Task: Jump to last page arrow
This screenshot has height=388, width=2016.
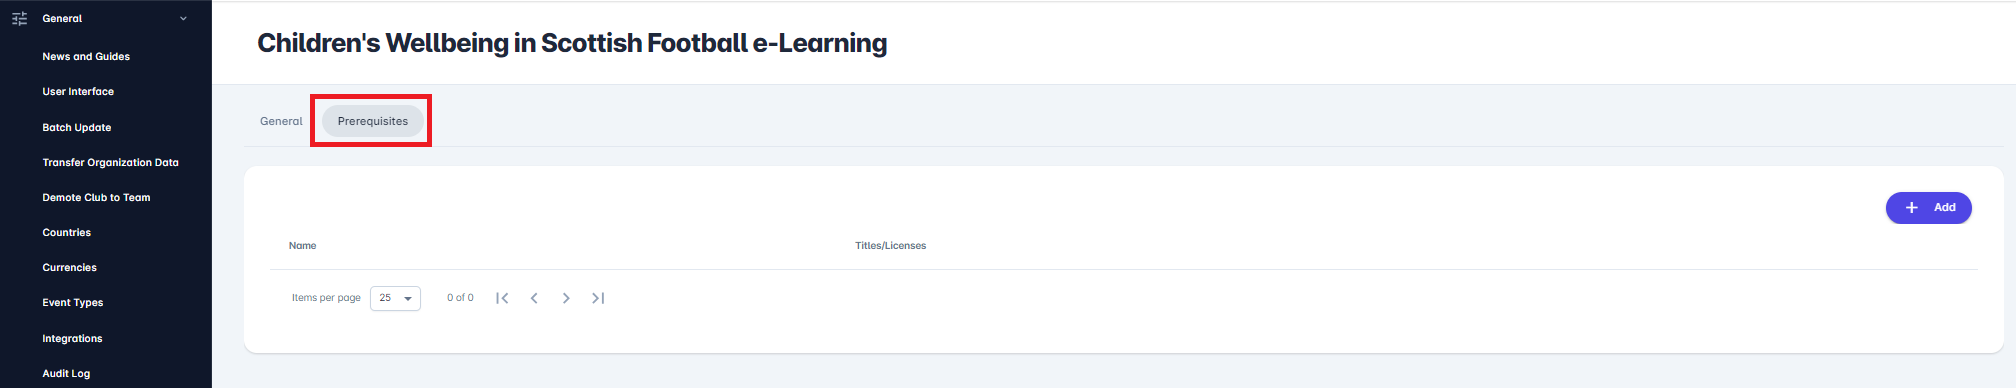Action: tap(598, 298)
